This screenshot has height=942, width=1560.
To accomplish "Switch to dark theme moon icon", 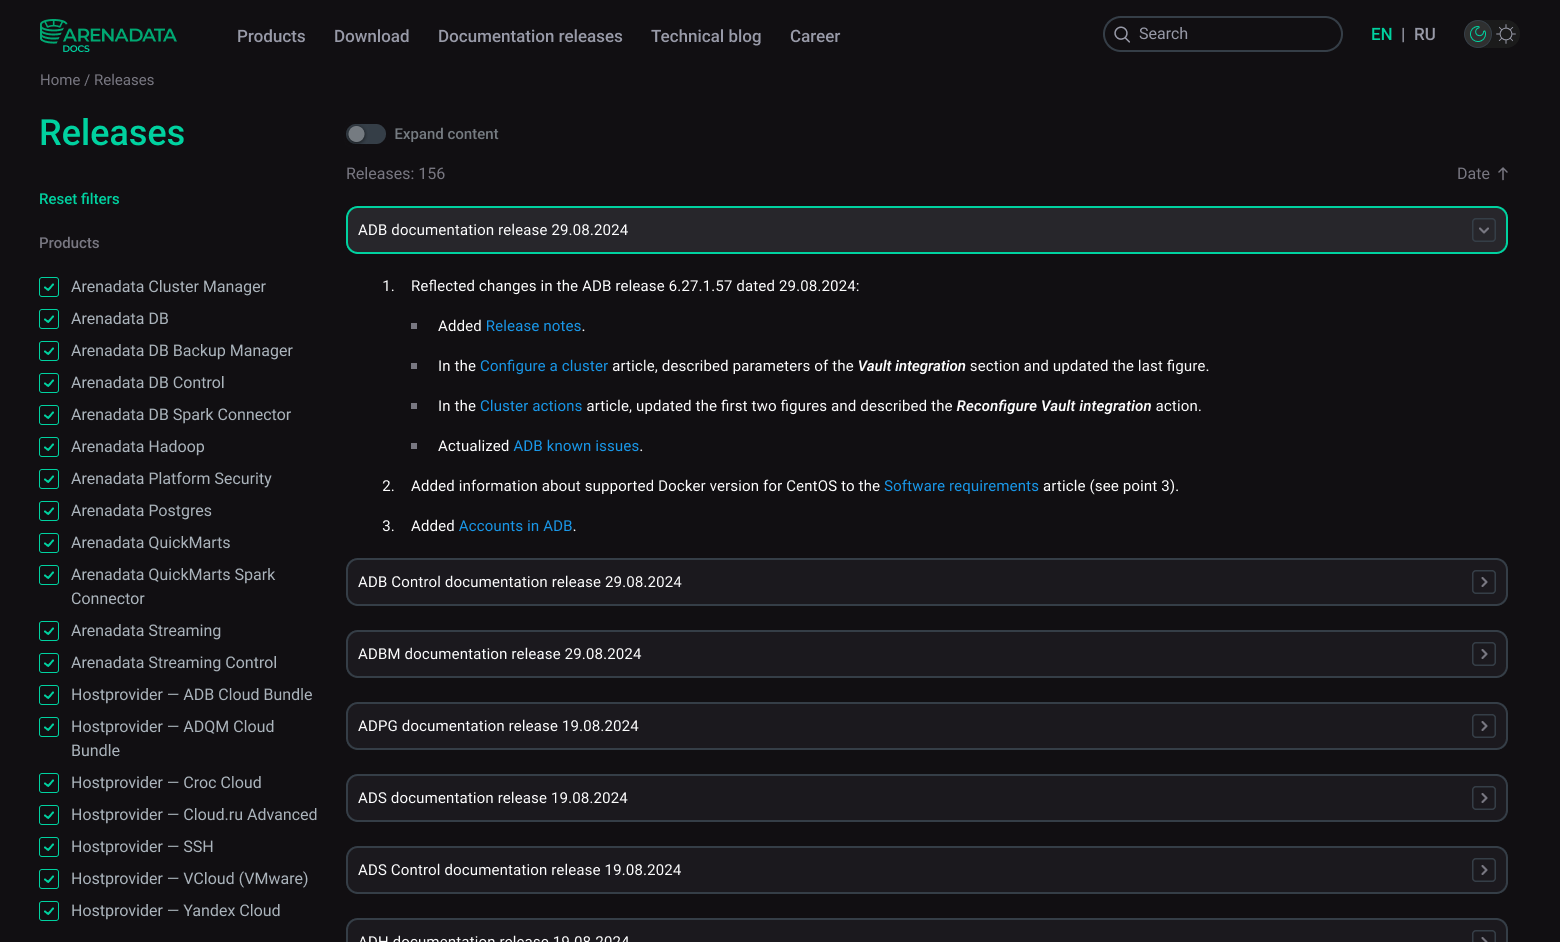I will [x=1477, y=34].
